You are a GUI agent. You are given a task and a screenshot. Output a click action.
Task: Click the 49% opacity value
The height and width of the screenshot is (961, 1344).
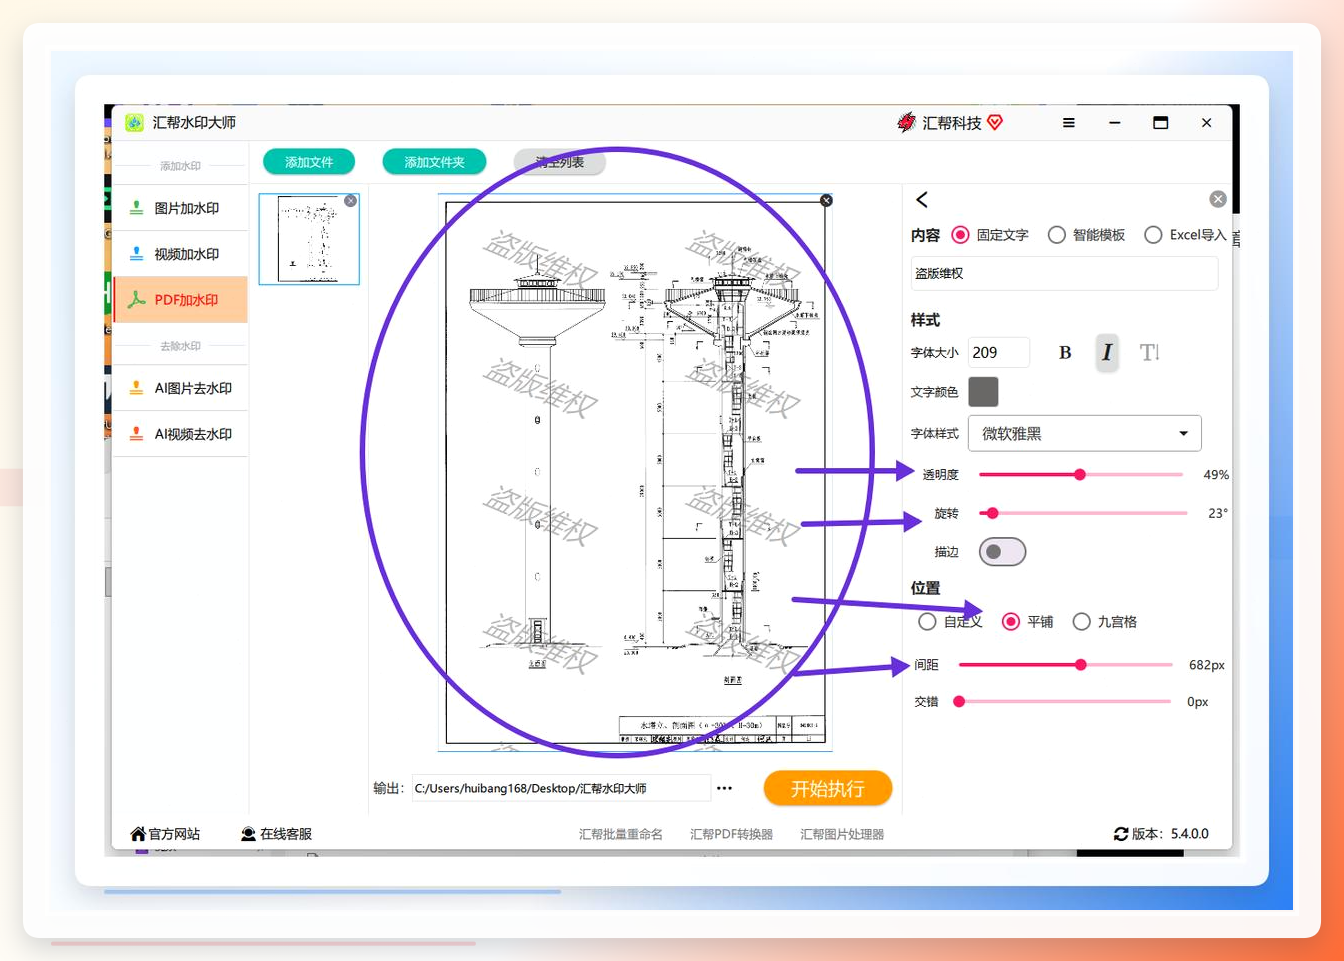click(1216, 475)
